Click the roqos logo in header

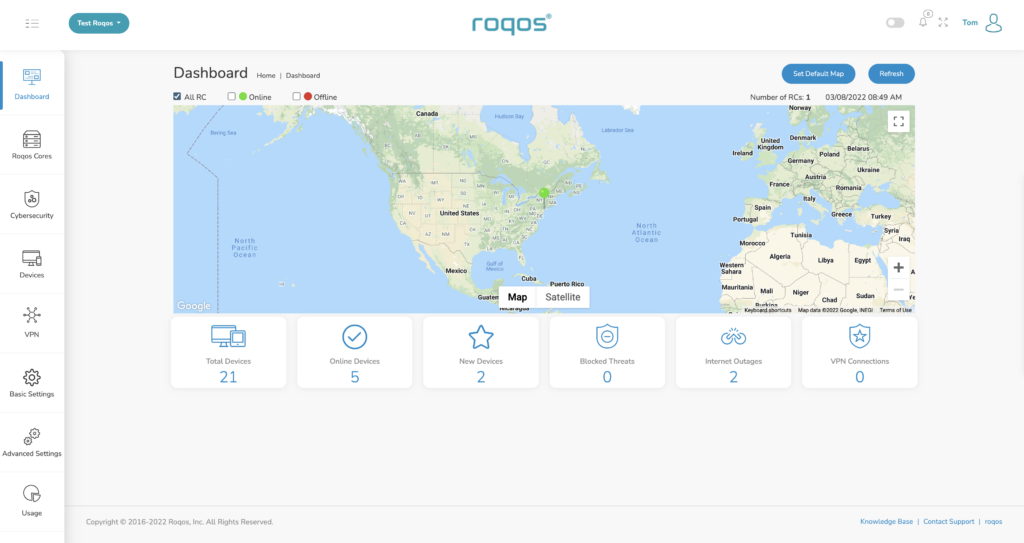pyautogui.click(x=511, y=24)
